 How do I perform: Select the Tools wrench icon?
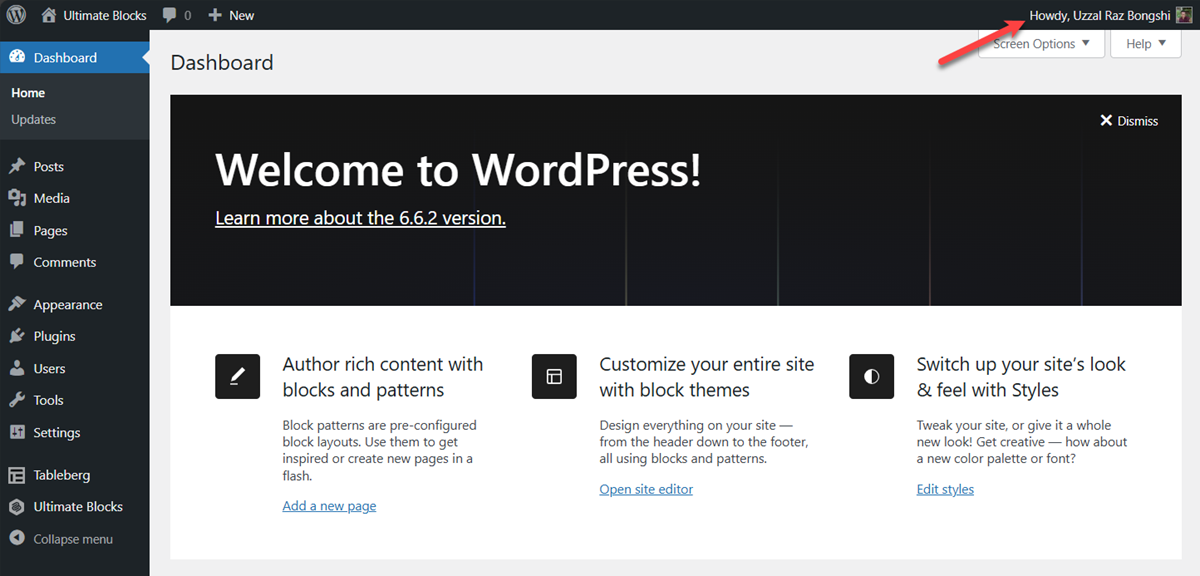pyautogui.click(x=20, y=400)
